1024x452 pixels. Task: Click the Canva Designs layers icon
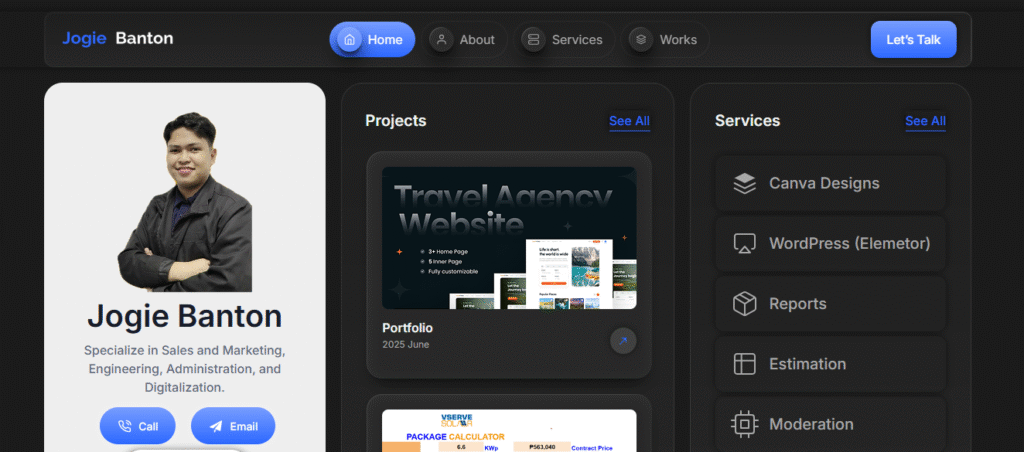[744, 184]
